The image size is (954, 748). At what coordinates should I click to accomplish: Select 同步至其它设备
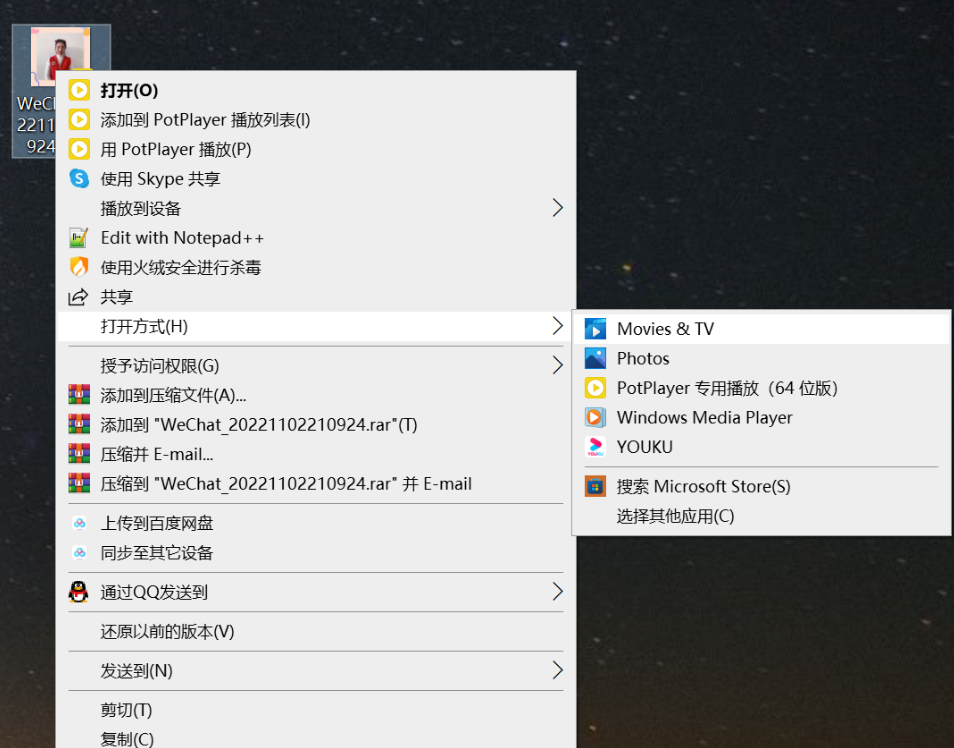(316, 553)
